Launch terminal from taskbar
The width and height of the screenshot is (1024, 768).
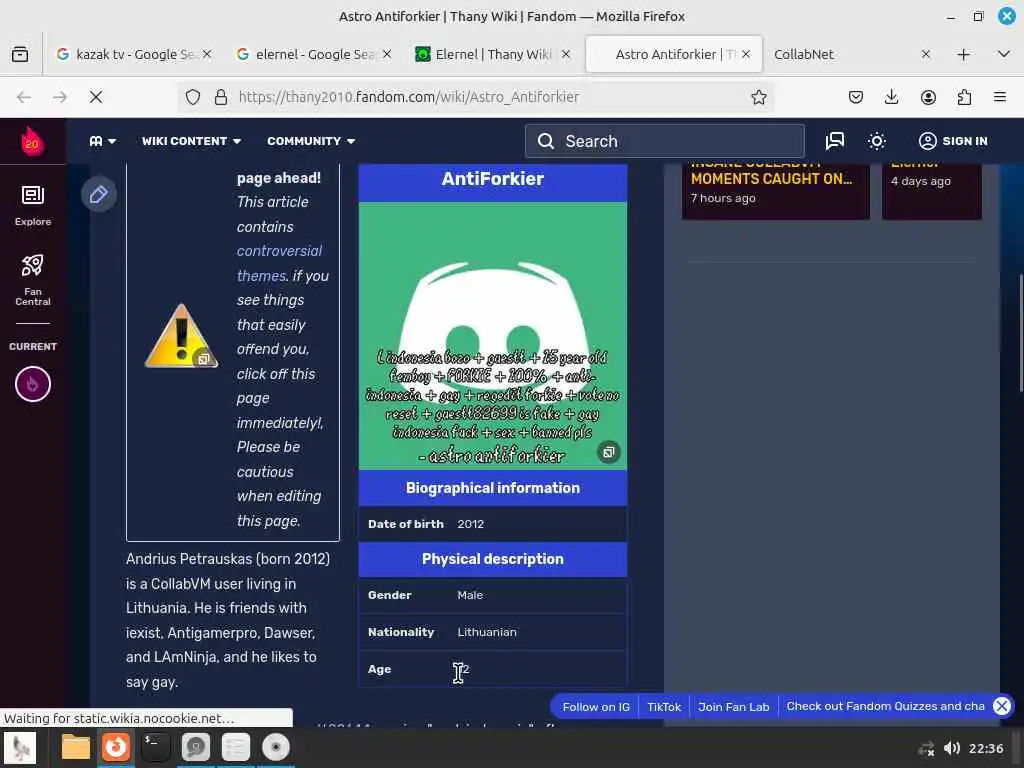pos(155,747)
